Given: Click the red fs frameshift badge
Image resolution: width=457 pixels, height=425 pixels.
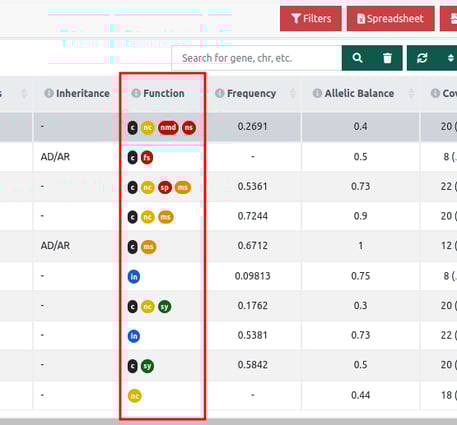Looking at the screenshot, I should [147, 157].
